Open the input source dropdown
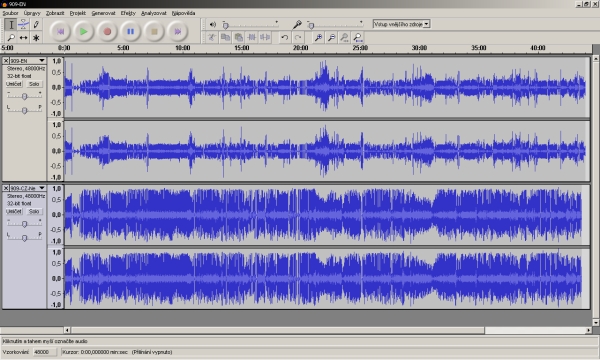600x360 pixels. 401,24
